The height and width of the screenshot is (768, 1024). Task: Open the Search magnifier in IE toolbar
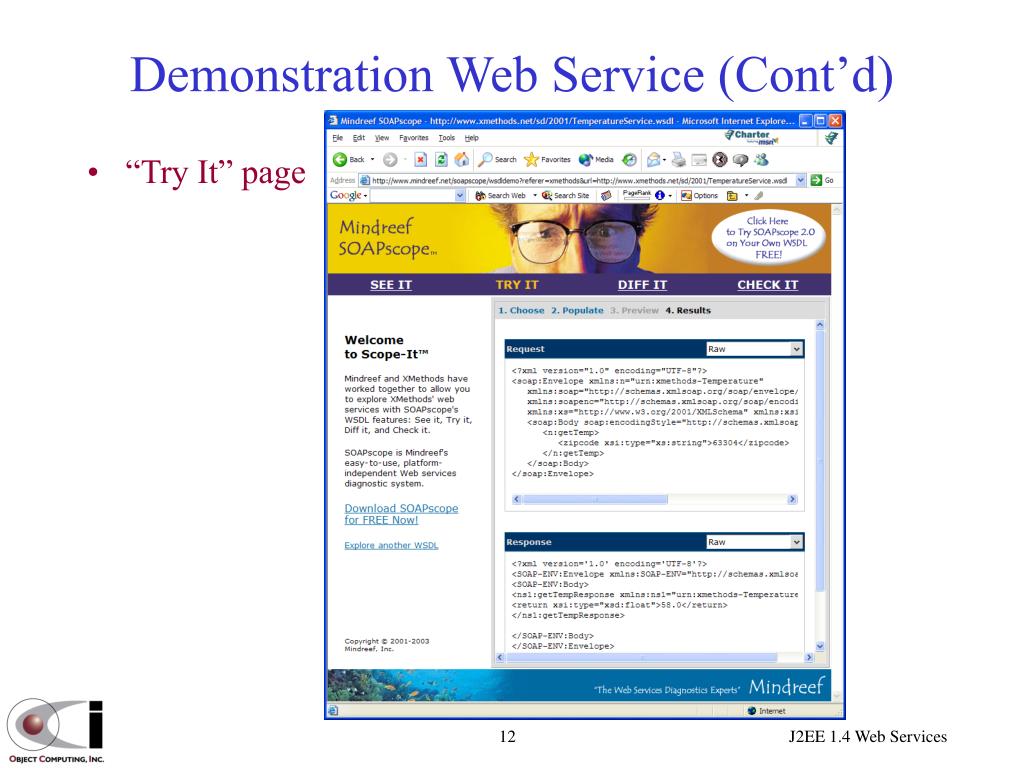click(498, 159)
